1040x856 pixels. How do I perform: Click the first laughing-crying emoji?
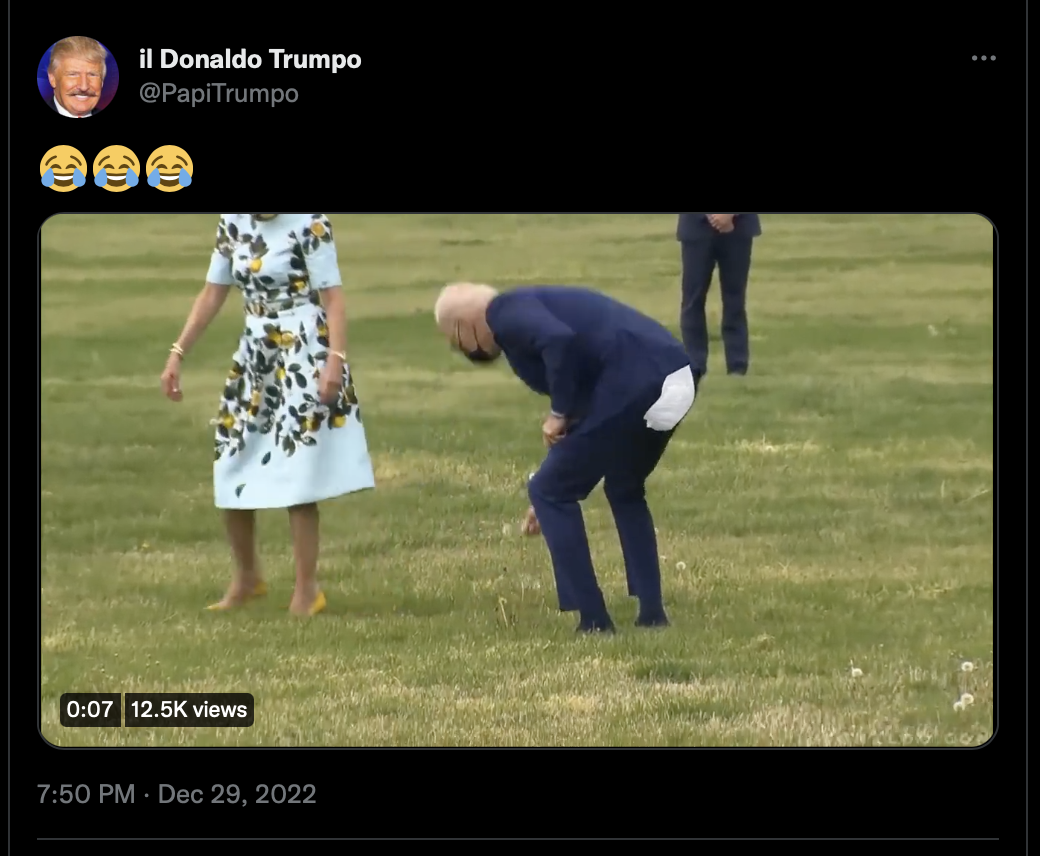click(64, 168)
